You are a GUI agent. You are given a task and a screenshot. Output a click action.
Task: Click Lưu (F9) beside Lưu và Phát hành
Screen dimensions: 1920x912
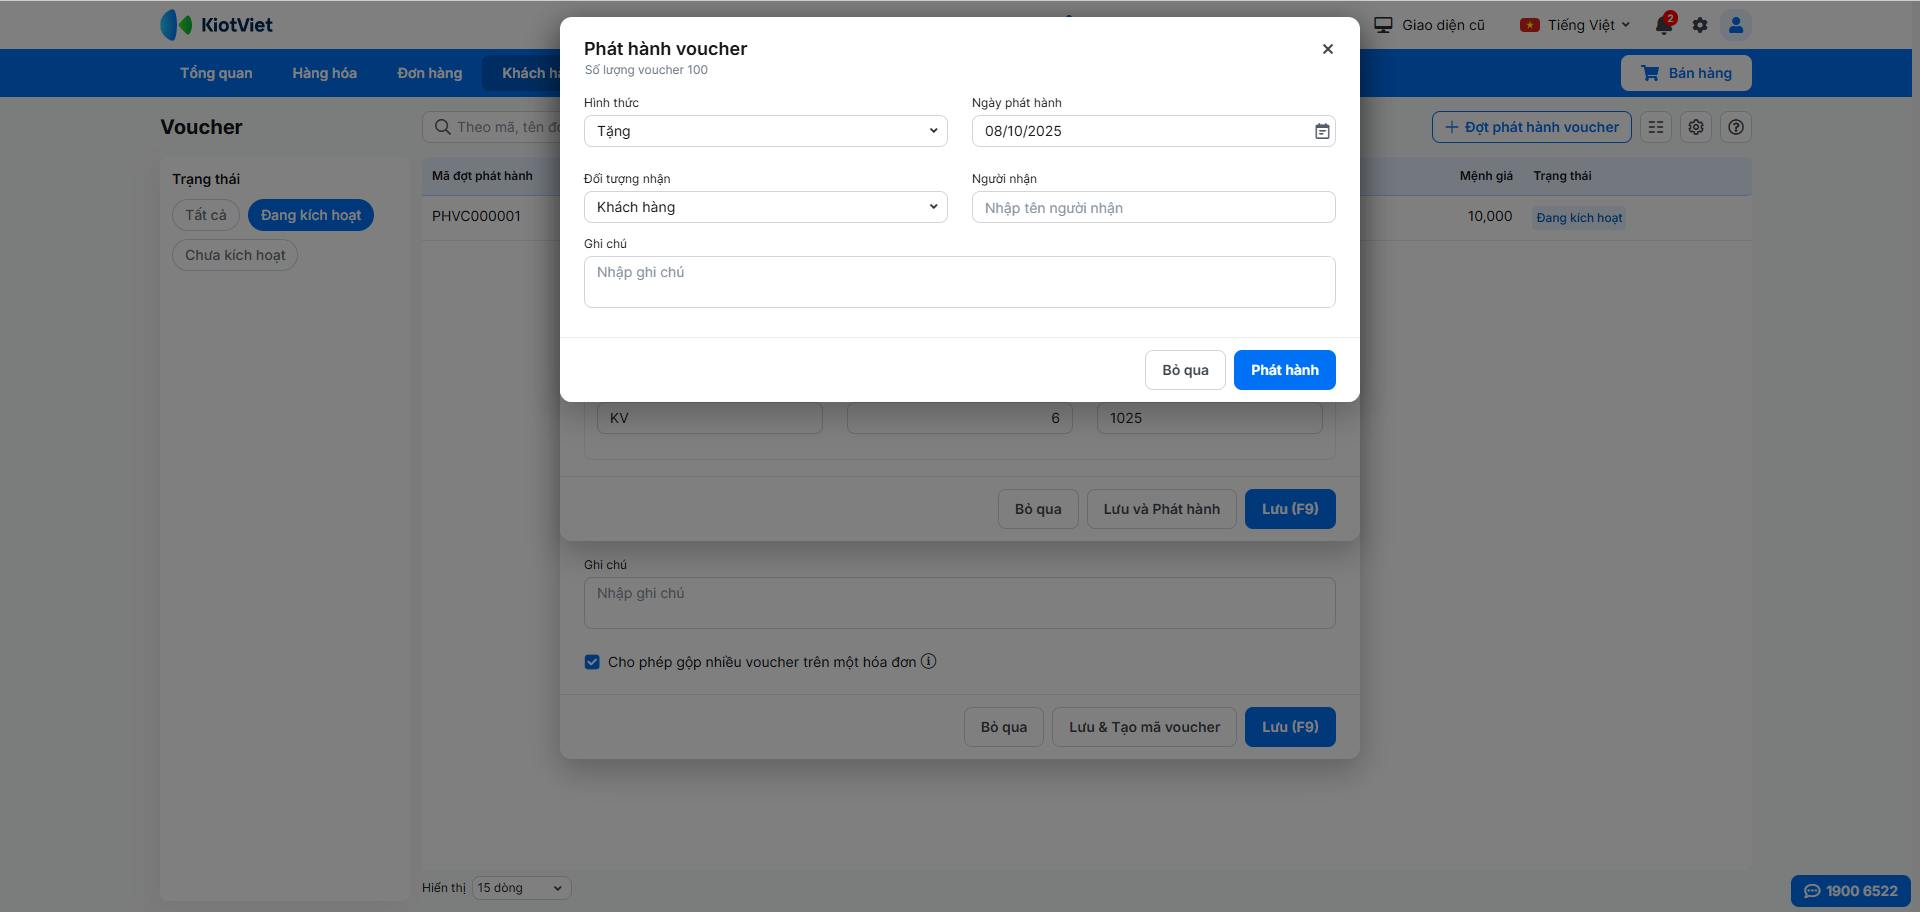pyautogui.click(x=1290, y=509)
